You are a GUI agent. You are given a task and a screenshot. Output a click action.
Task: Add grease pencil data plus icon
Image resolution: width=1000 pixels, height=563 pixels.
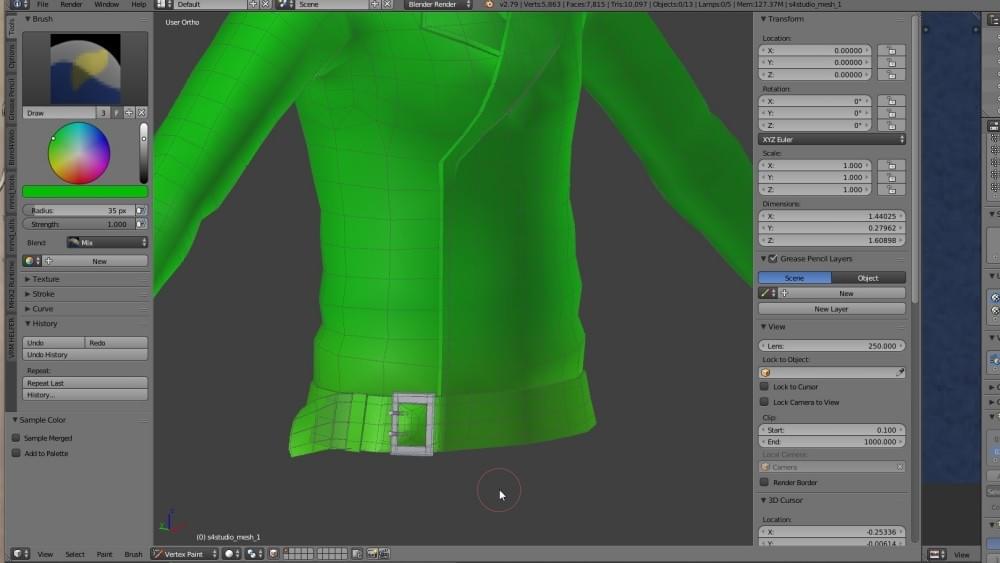click(x=784, y=293)
